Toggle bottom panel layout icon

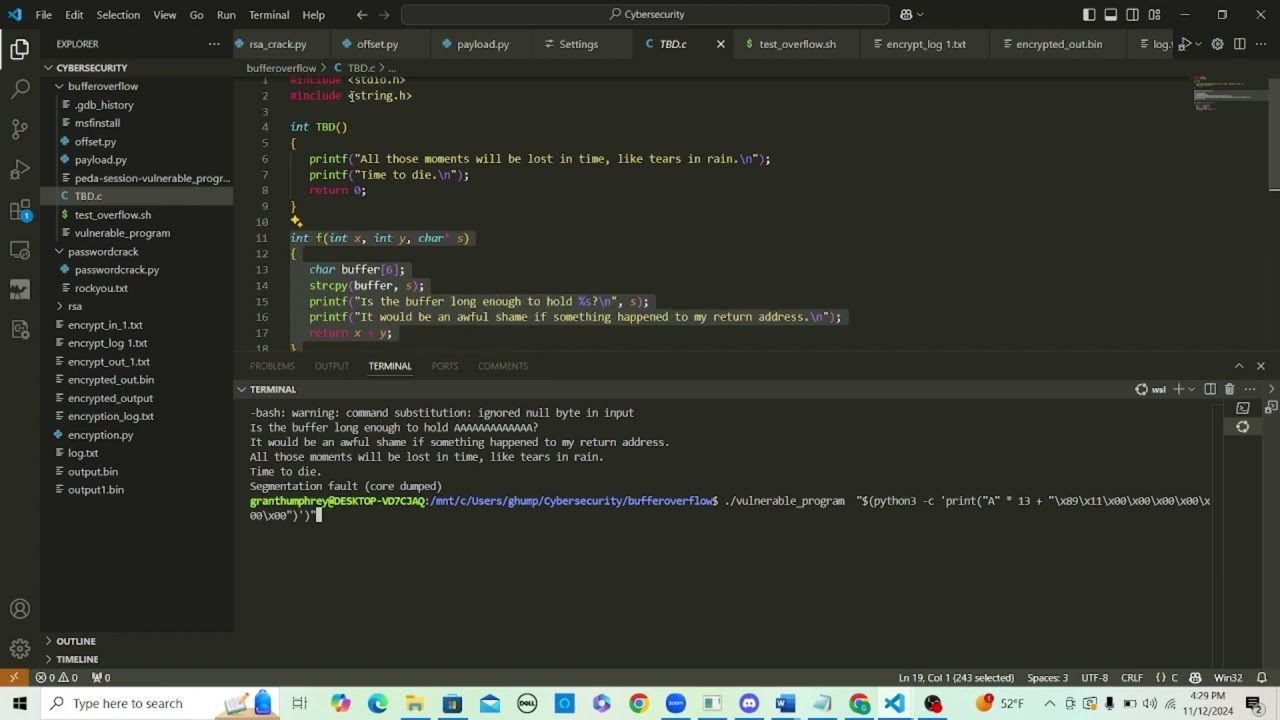pos(1111,15)
